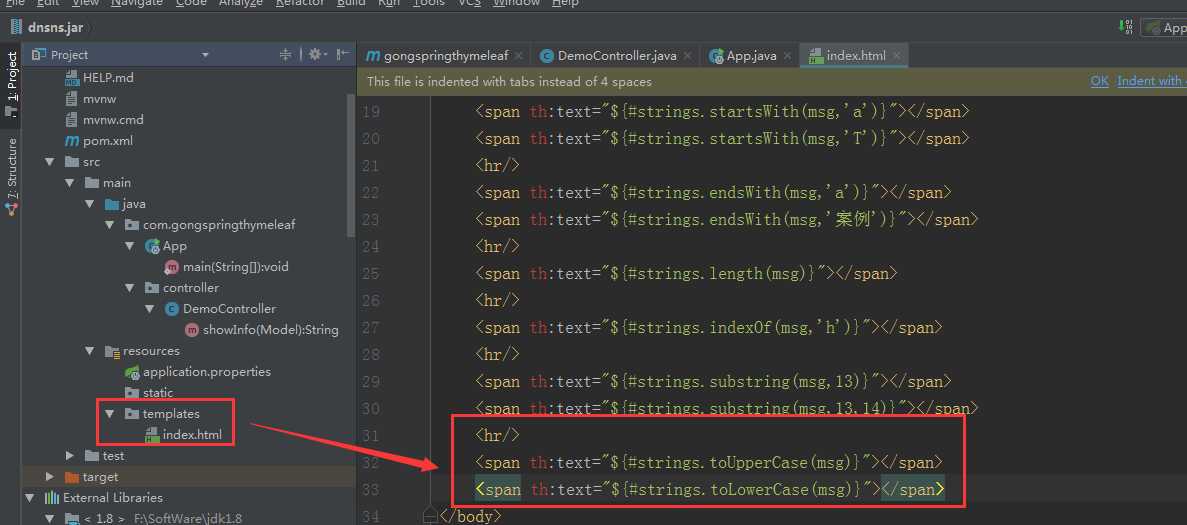
Task: Switch to the DemoController.java tab
Action: click(x=616, y=55)
